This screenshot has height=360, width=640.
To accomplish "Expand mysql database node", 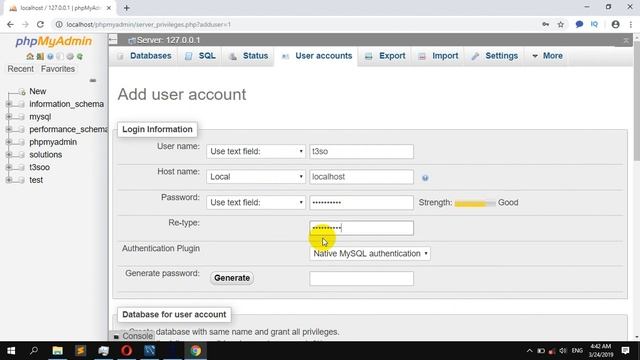I will [x=9, y=117].
